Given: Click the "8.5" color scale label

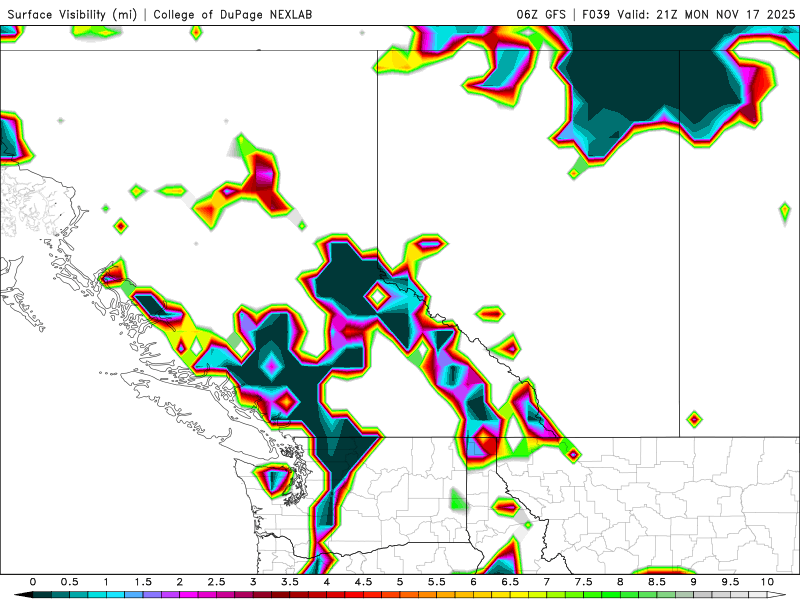Looking at the screenshot, I should click(657, 582).
